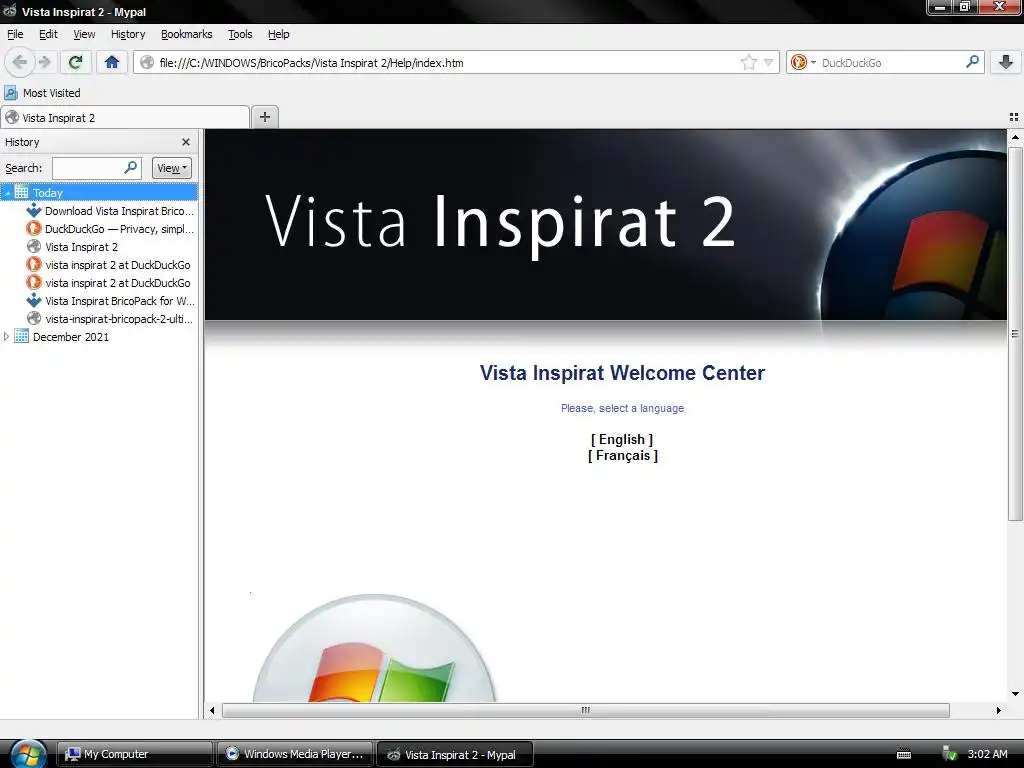Viewport: 1024px width, 768px height.
Task: Open the Most Visited bookmarks folder
Action: click(43, 93)
